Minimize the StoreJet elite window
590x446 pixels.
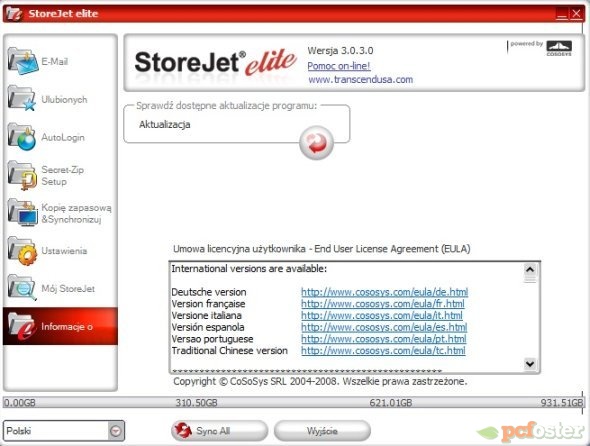(x=562, y=14)
